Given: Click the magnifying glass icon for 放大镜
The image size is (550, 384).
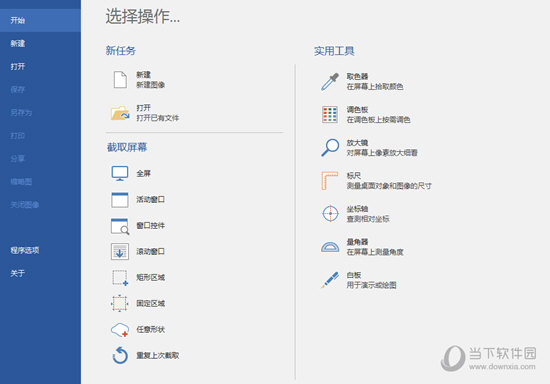Looking at the screenshot, I should click(330, 148).
